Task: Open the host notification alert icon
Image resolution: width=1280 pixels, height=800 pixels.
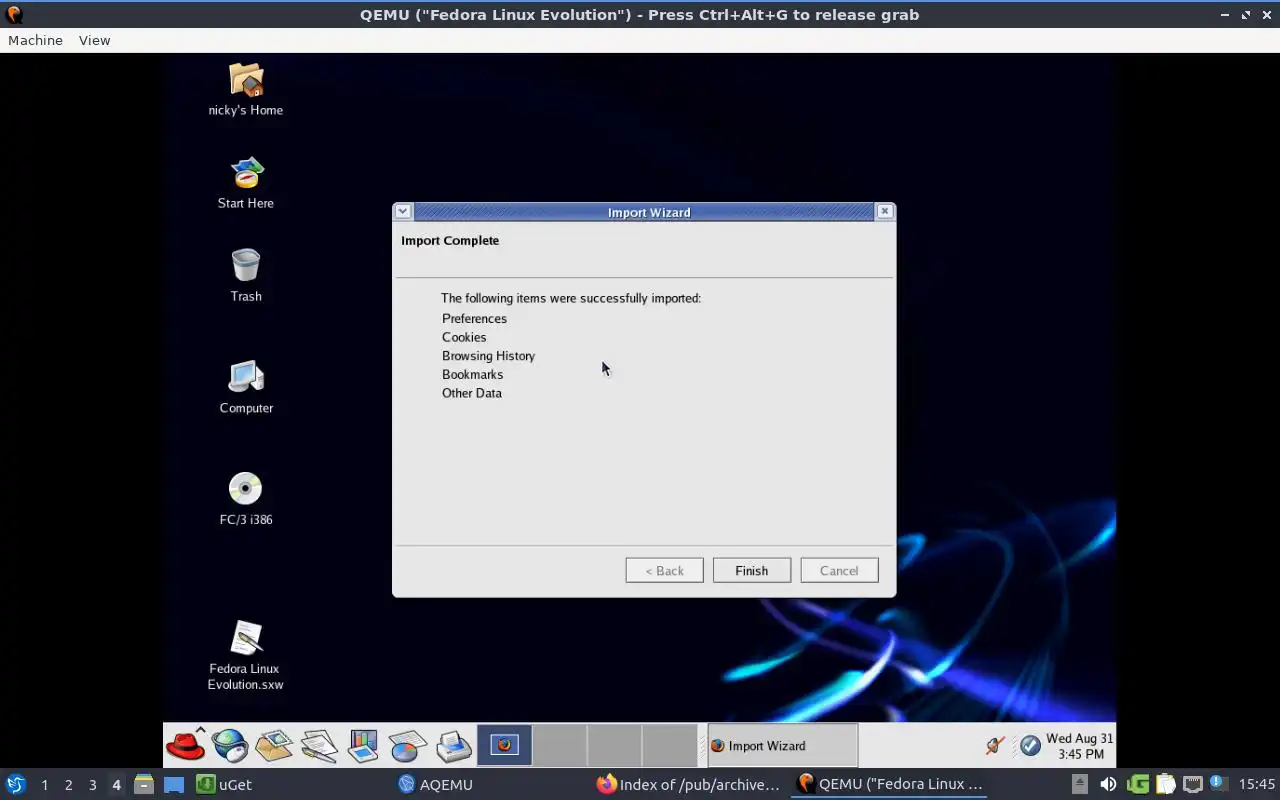Action: (1218, 784)
